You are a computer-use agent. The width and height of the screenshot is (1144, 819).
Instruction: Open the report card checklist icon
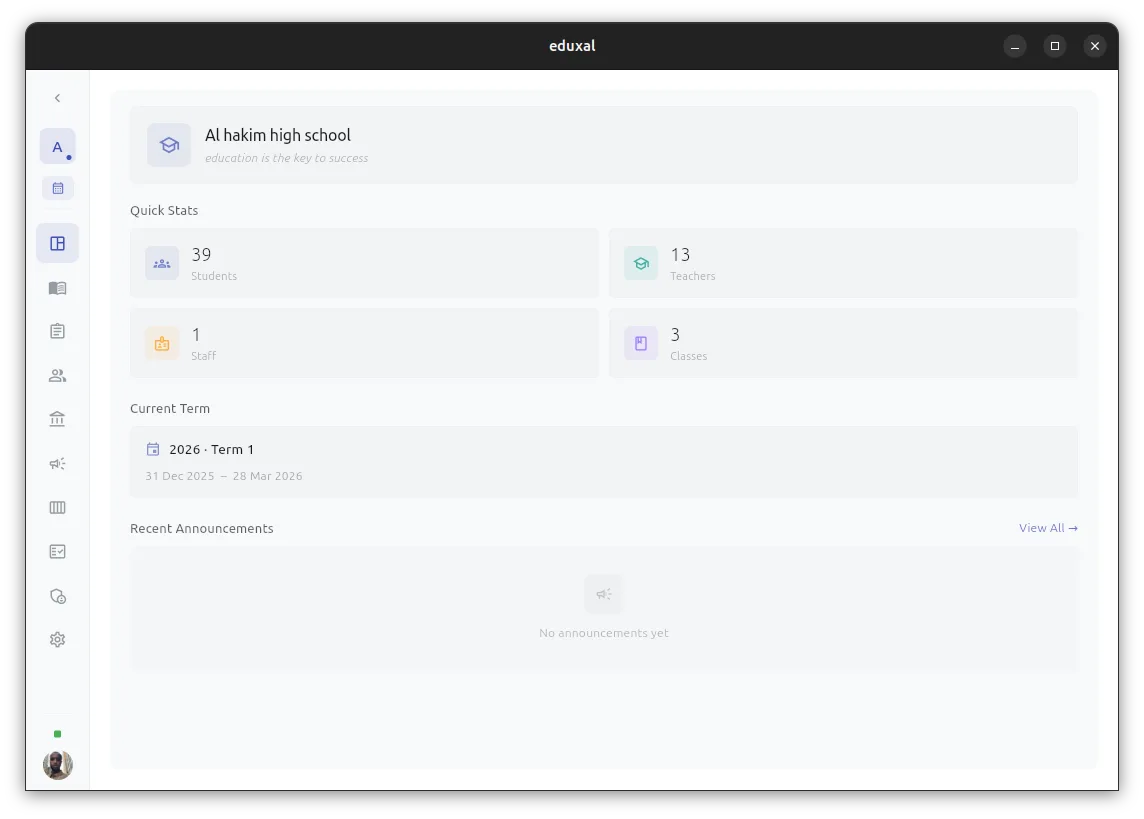pyautogui.click(x=57, y=551)
